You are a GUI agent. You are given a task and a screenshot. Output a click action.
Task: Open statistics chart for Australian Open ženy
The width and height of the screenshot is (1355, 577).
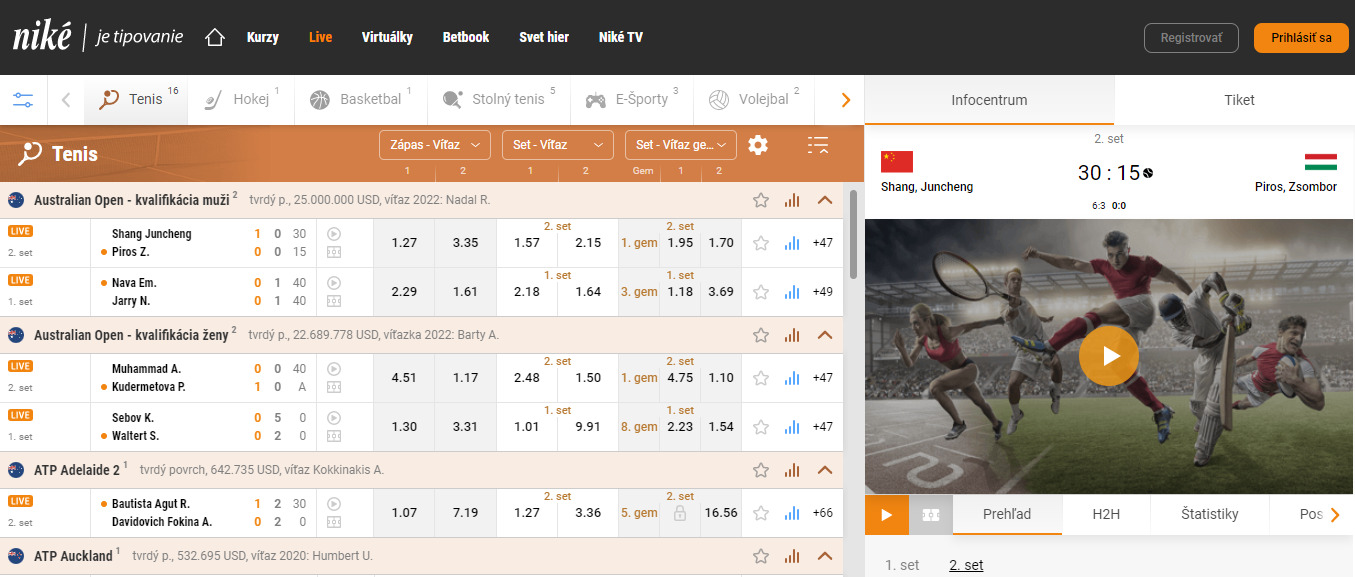point(792,335)
